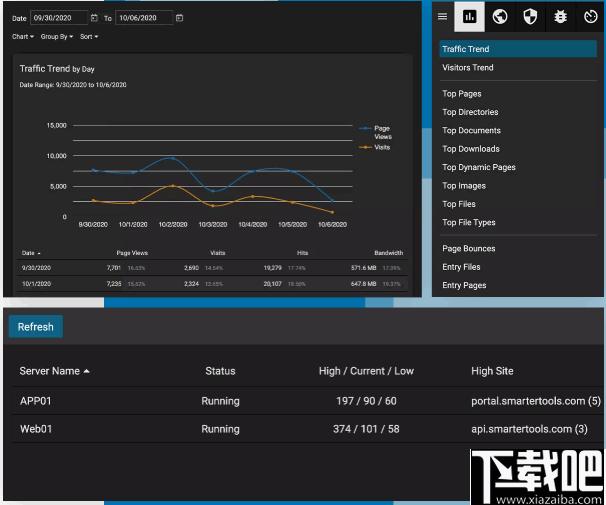Open calendar picker for end date
The width and height of the screenshot is (606, 505).
coord(179,18)
